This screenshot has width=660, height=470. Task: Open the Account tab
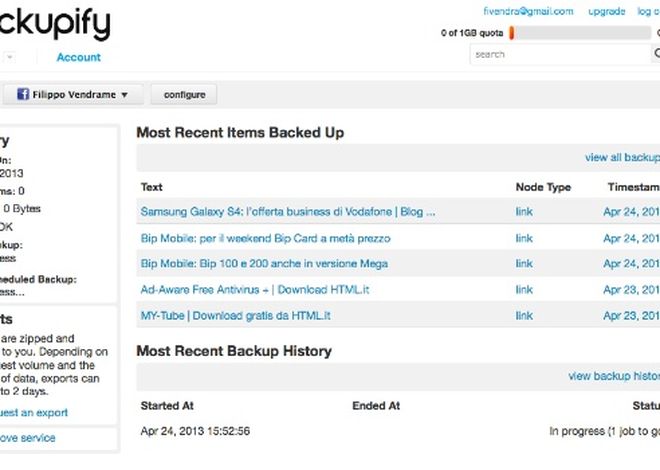pyautogui.click(x=79, y=57)
